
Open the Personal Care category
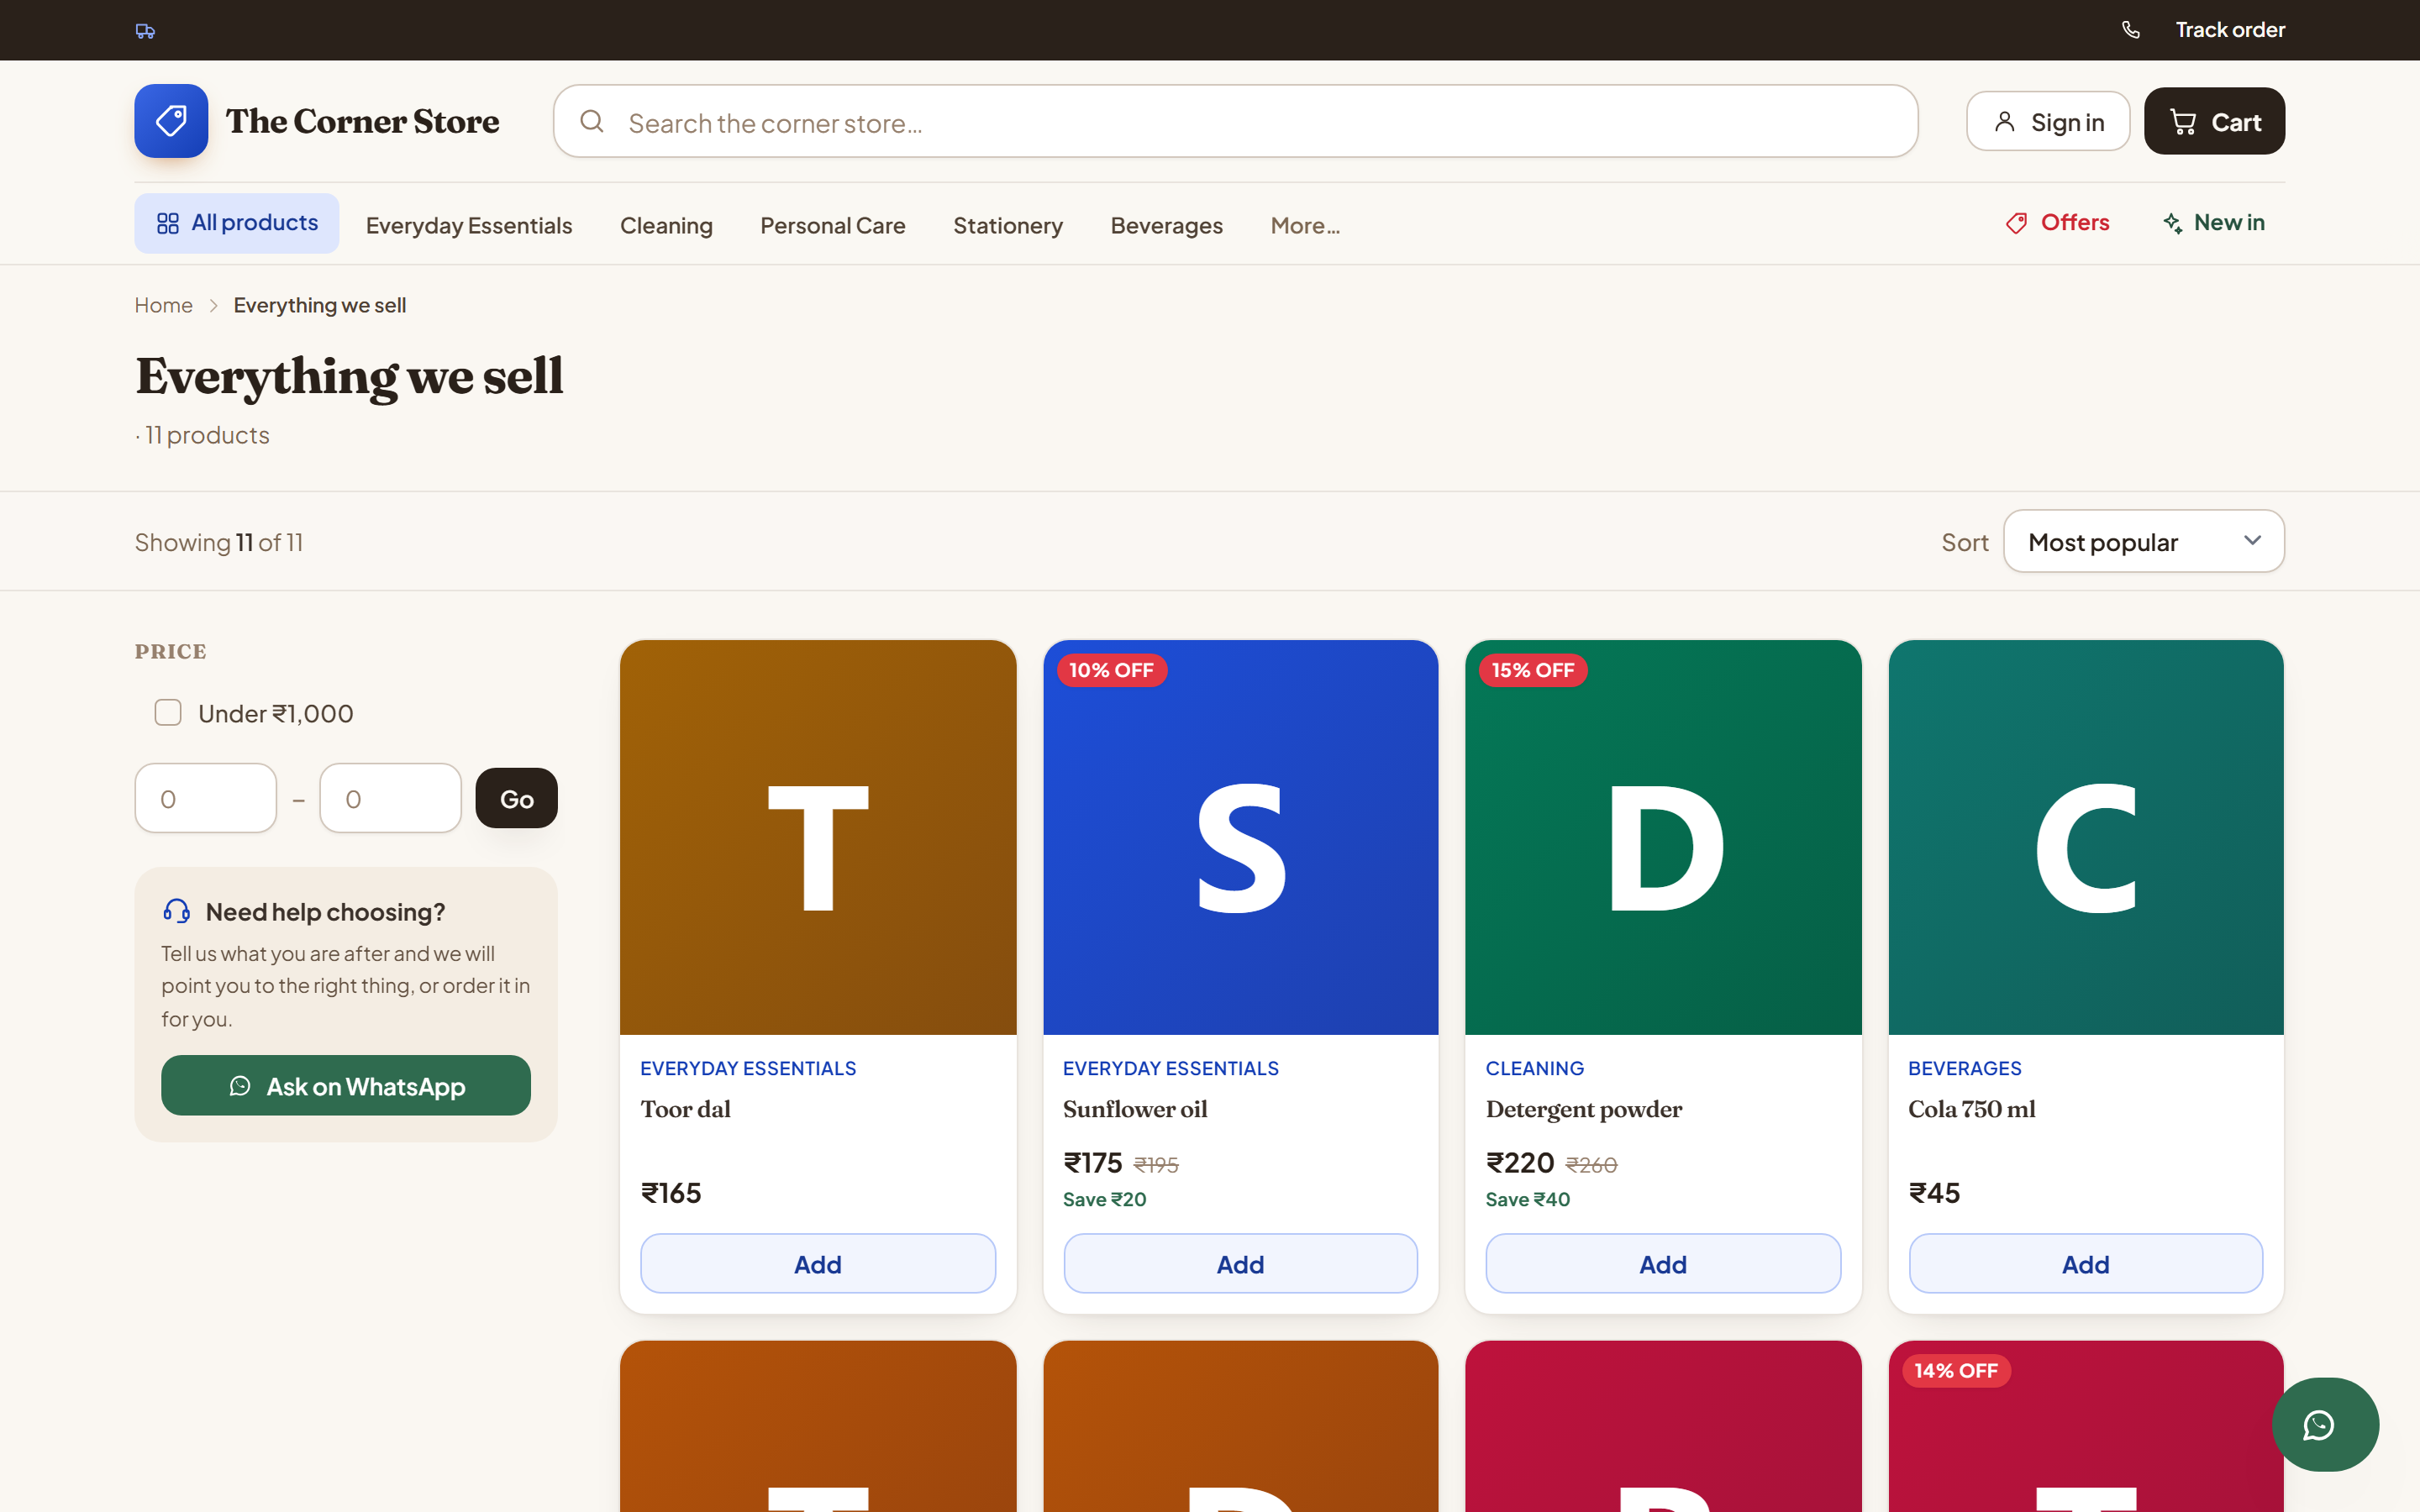pyautogui.click(x=833, y=226)
